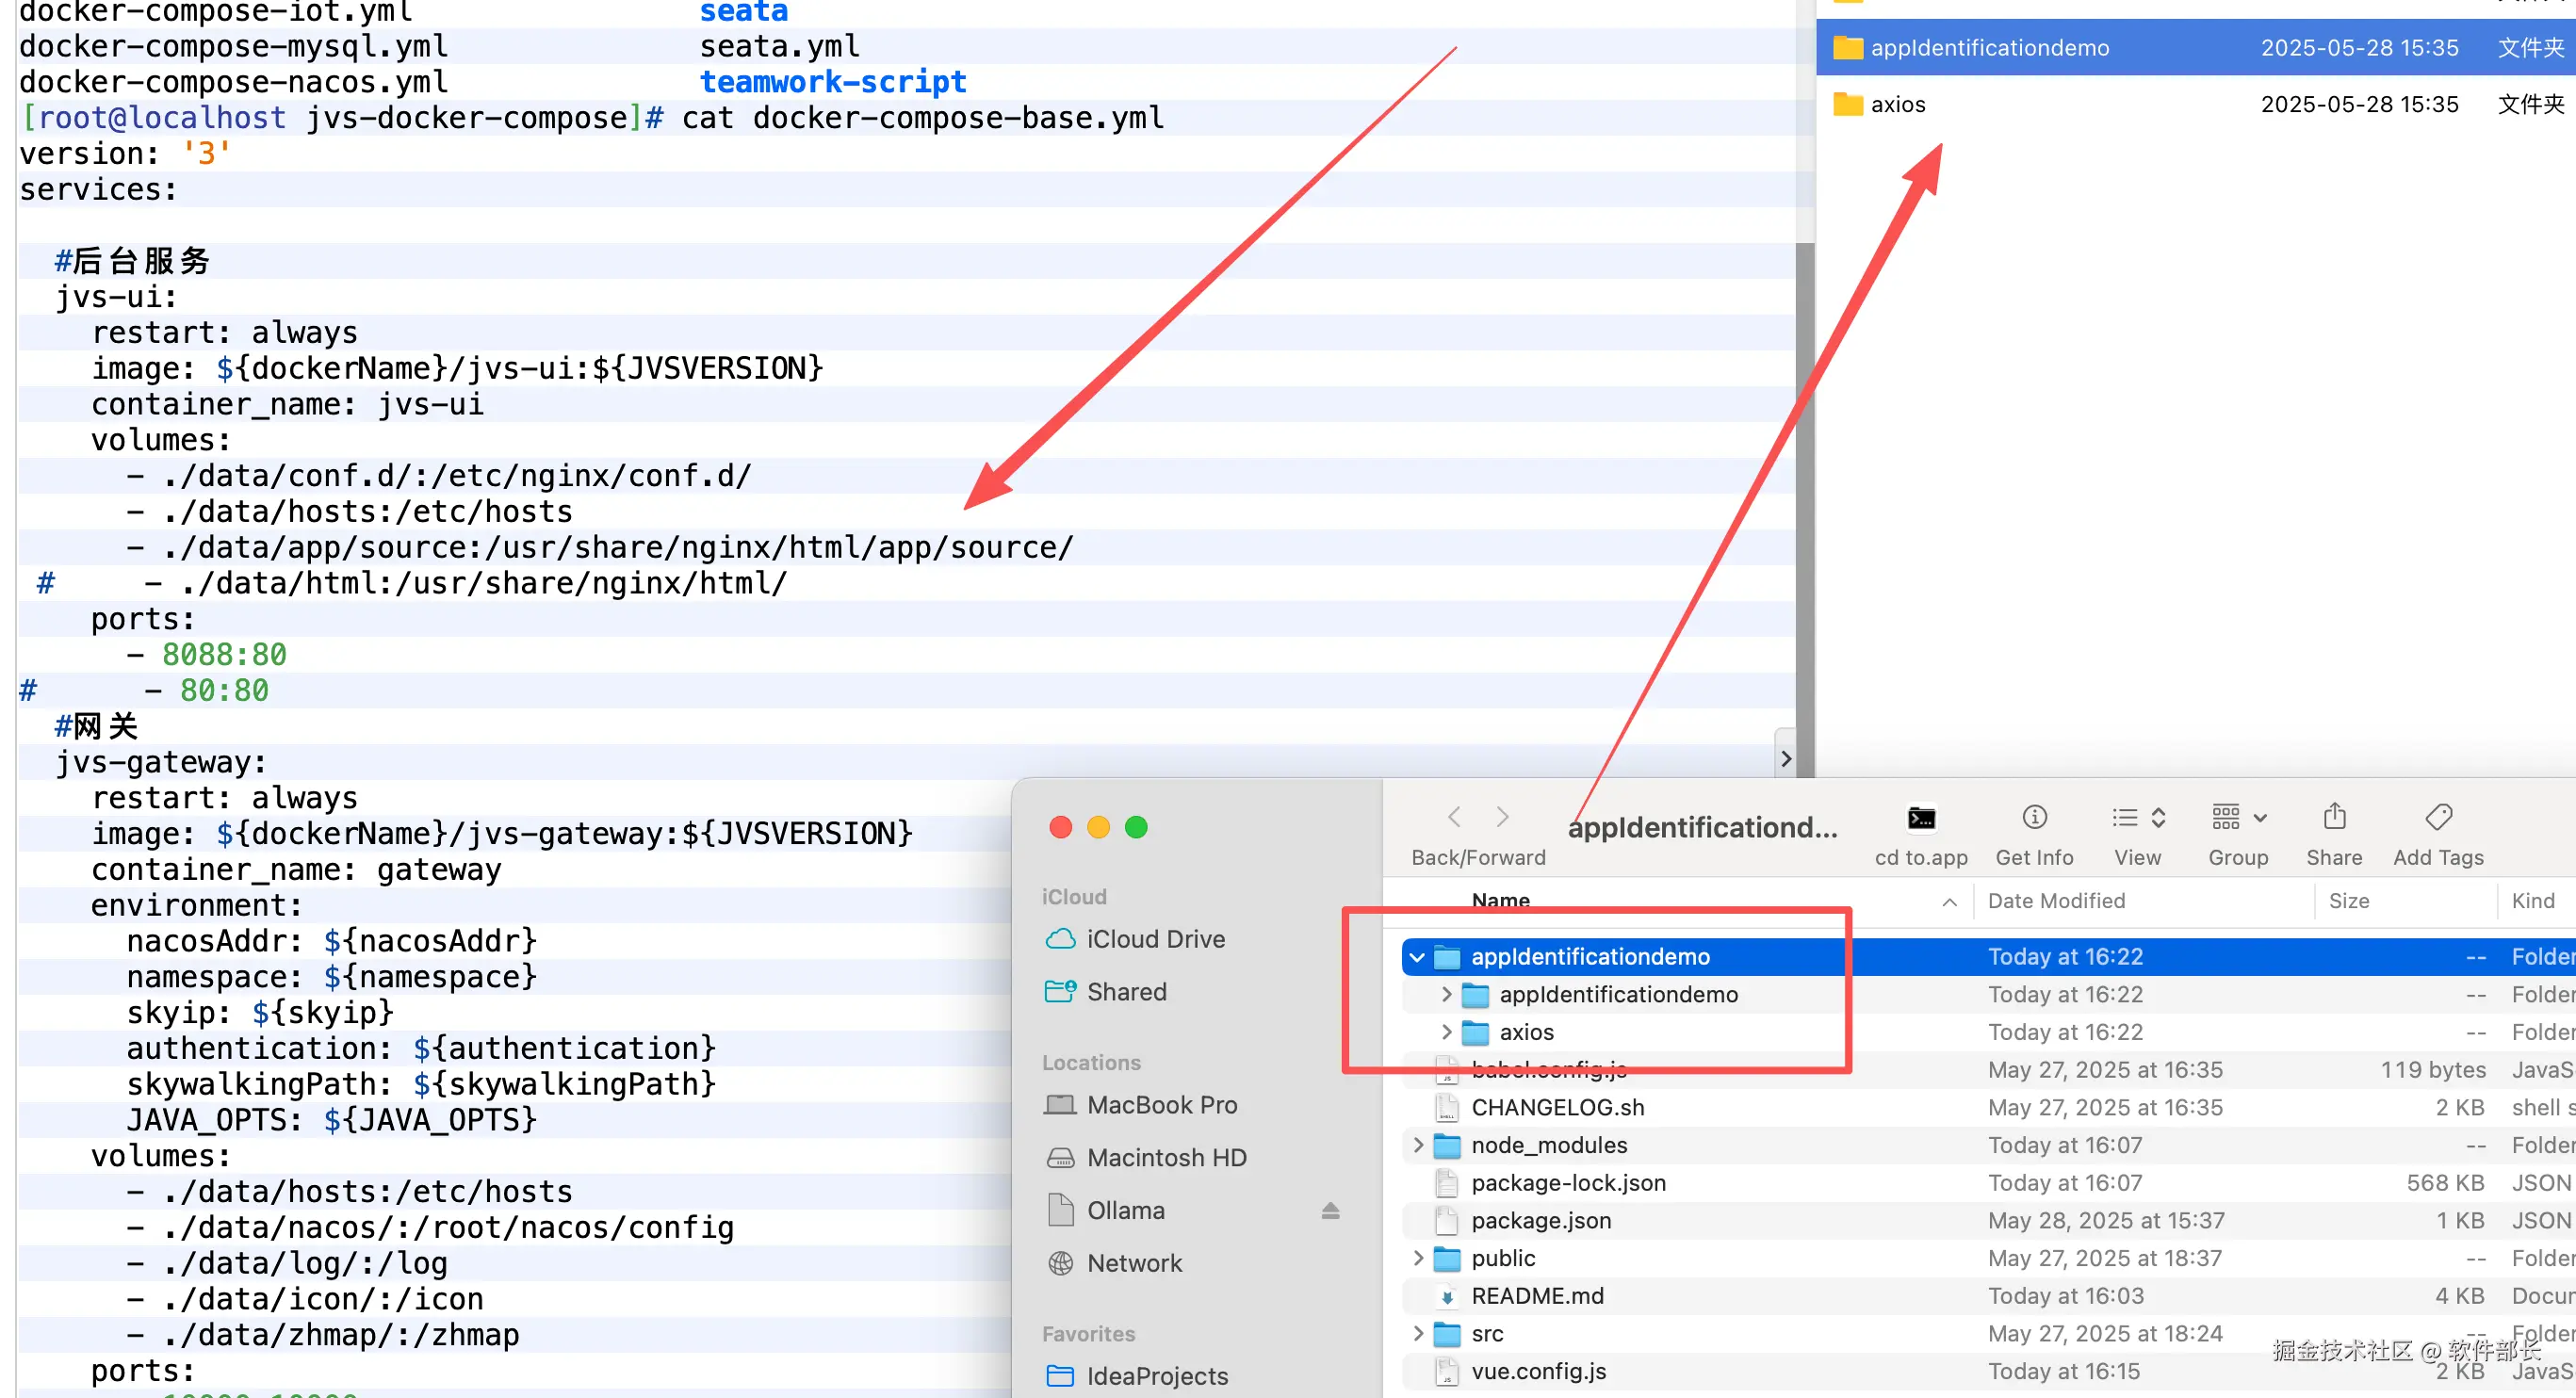Screen dimensions: 2576x1398
Task: Expand the node_modules folder
Action: point(1417,1144)
